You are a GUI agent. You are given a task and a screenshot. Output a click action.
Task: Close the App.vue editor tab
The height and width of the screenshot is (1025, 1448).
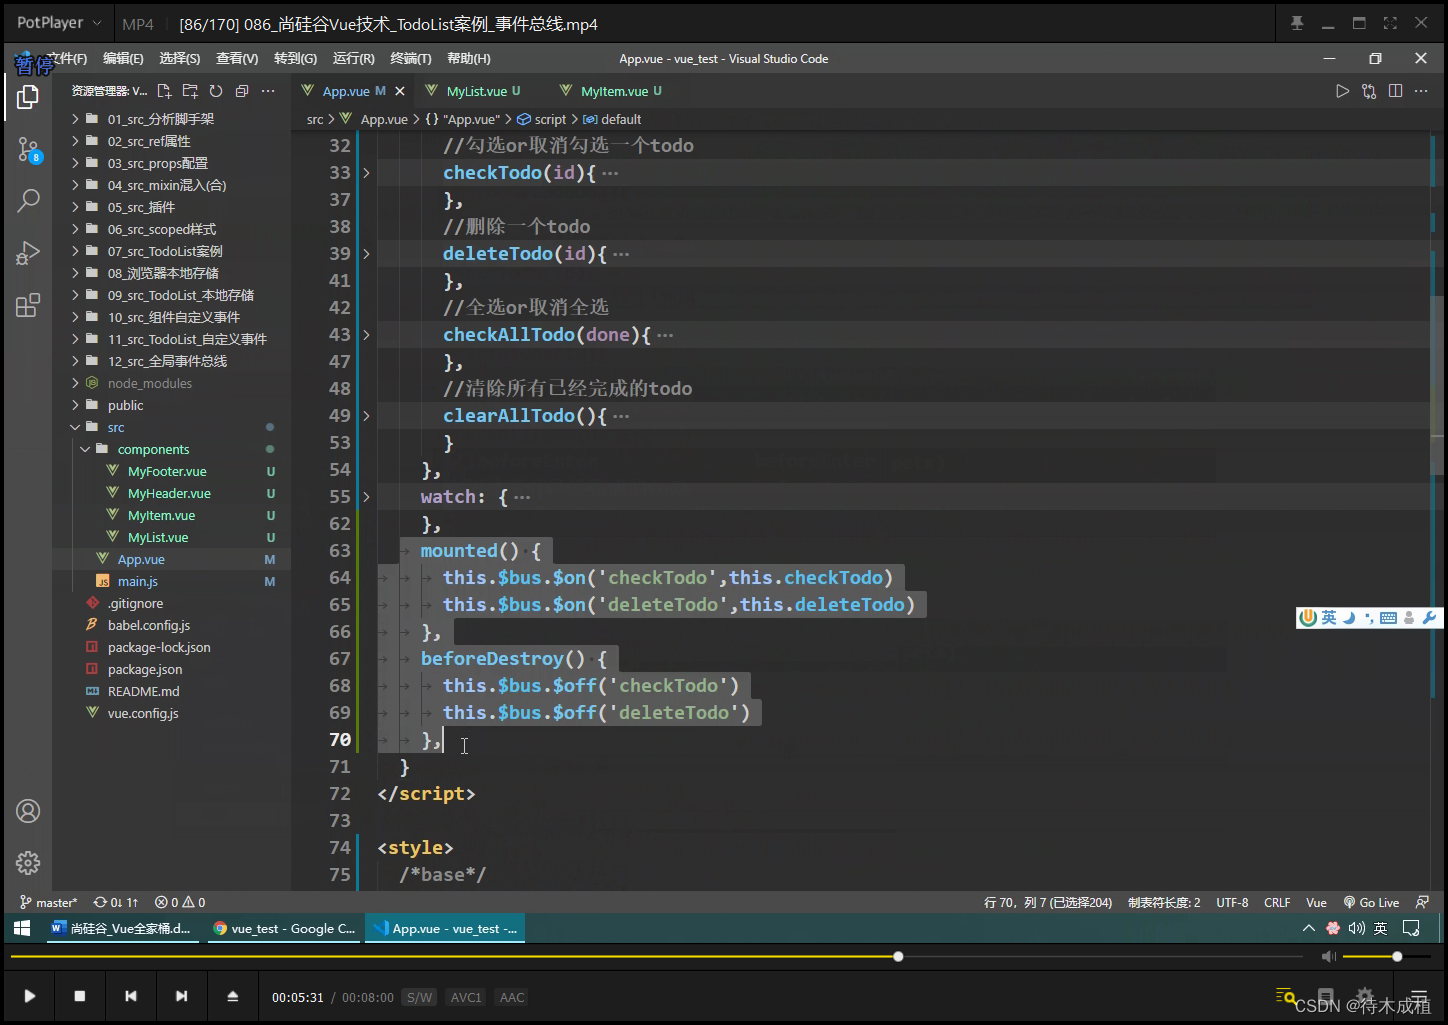click(x=400, y=91)
